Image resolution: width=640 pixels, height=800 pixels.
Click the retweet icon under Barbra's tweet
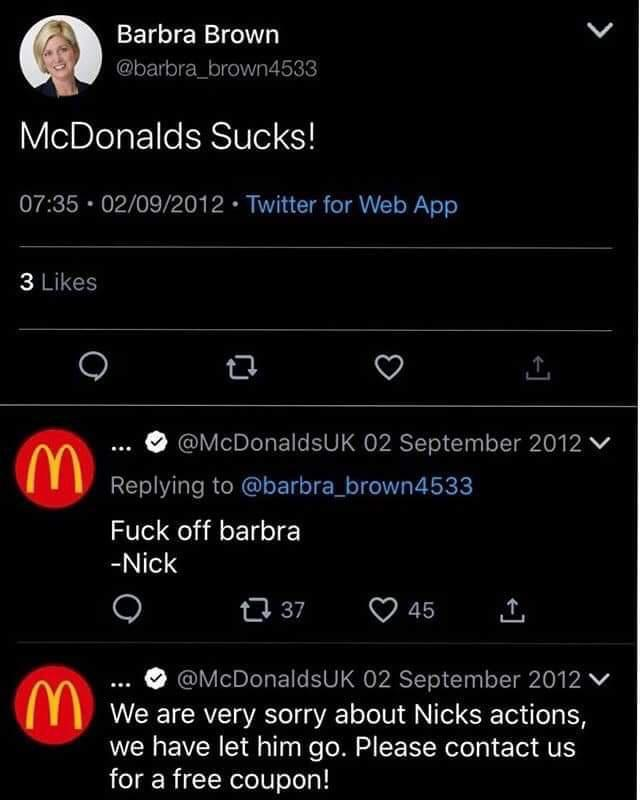tap(243, 369)
